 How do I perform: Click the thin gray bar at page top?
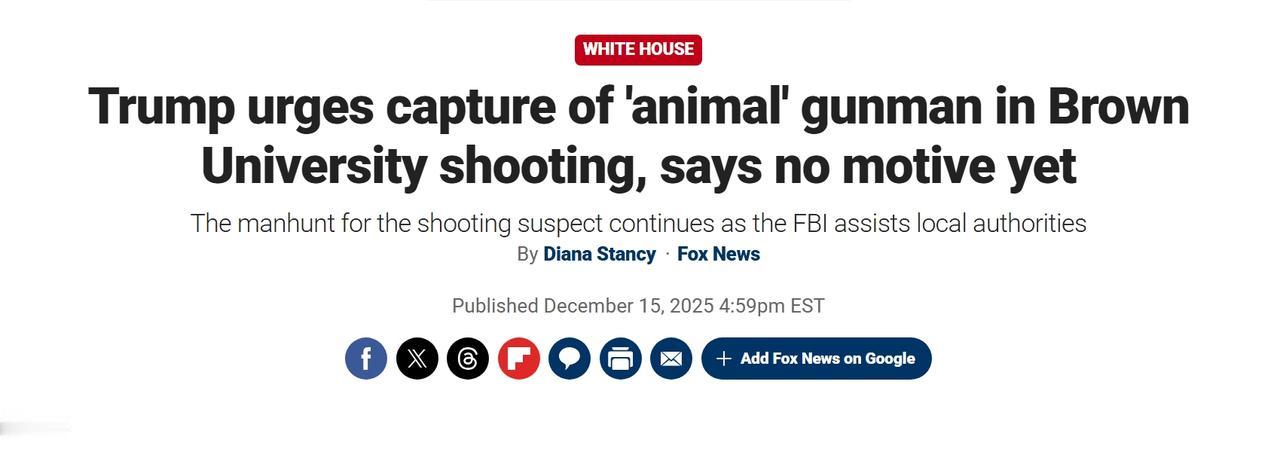click(638, 1)
